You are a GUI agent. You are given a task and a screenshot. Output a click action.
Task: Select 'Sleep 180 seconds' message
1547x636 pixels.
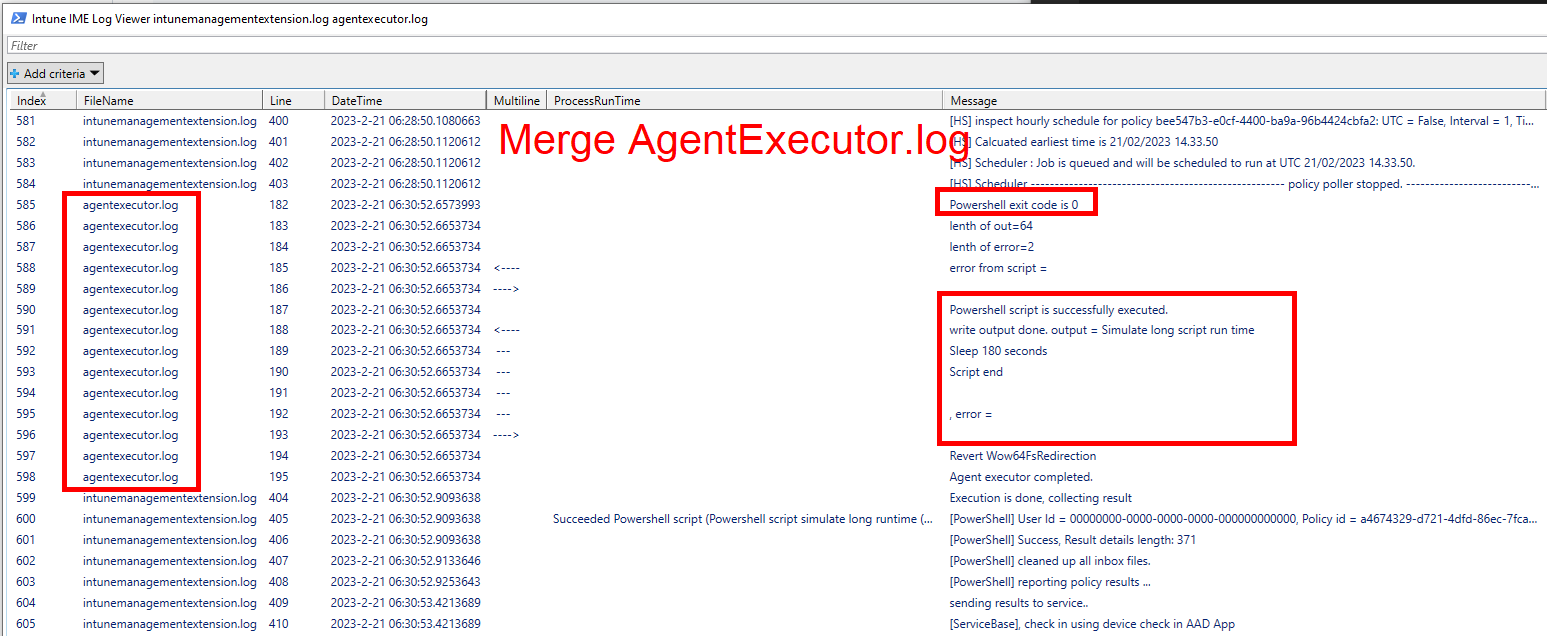pyautogui.click(x=998, y=351)
